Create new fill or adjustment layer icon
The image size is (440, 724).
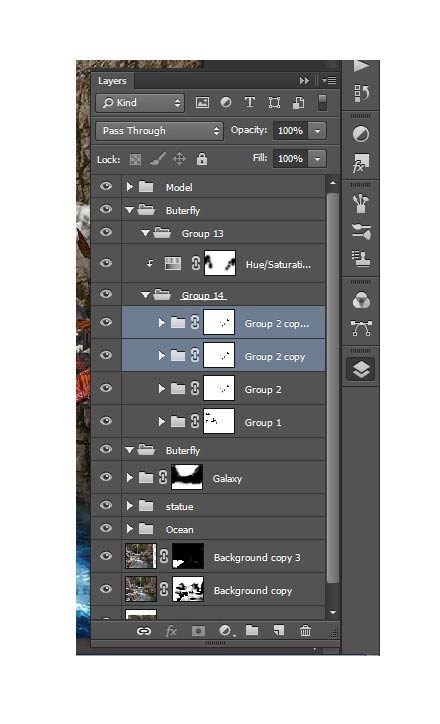click(x=226, y=631)
